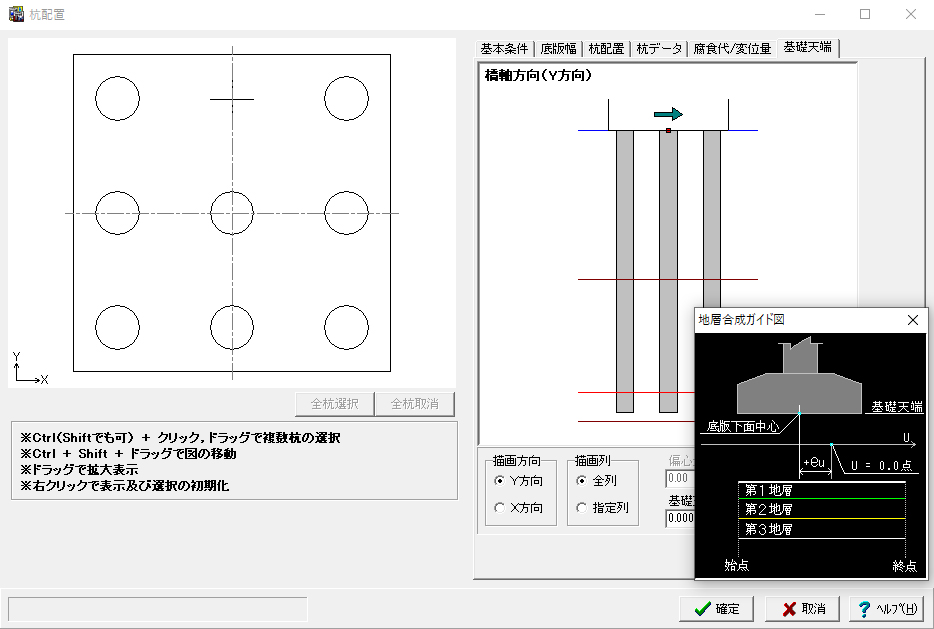This screenshot has width=934, height=629.
Task: Select the middle-left pile circle
Action: click(117, 213)
